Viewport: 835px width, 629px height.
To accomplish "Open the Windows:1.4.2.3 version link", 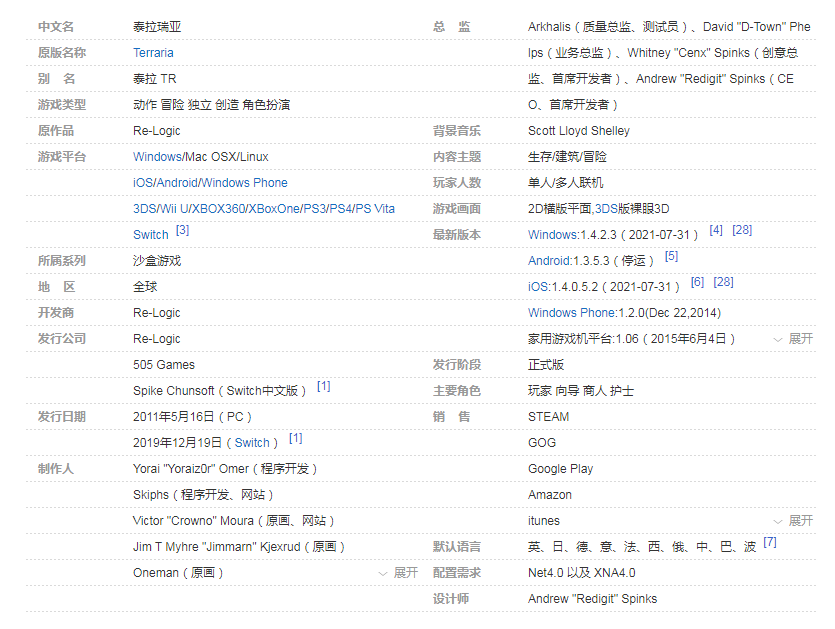I will click(553, 235).
